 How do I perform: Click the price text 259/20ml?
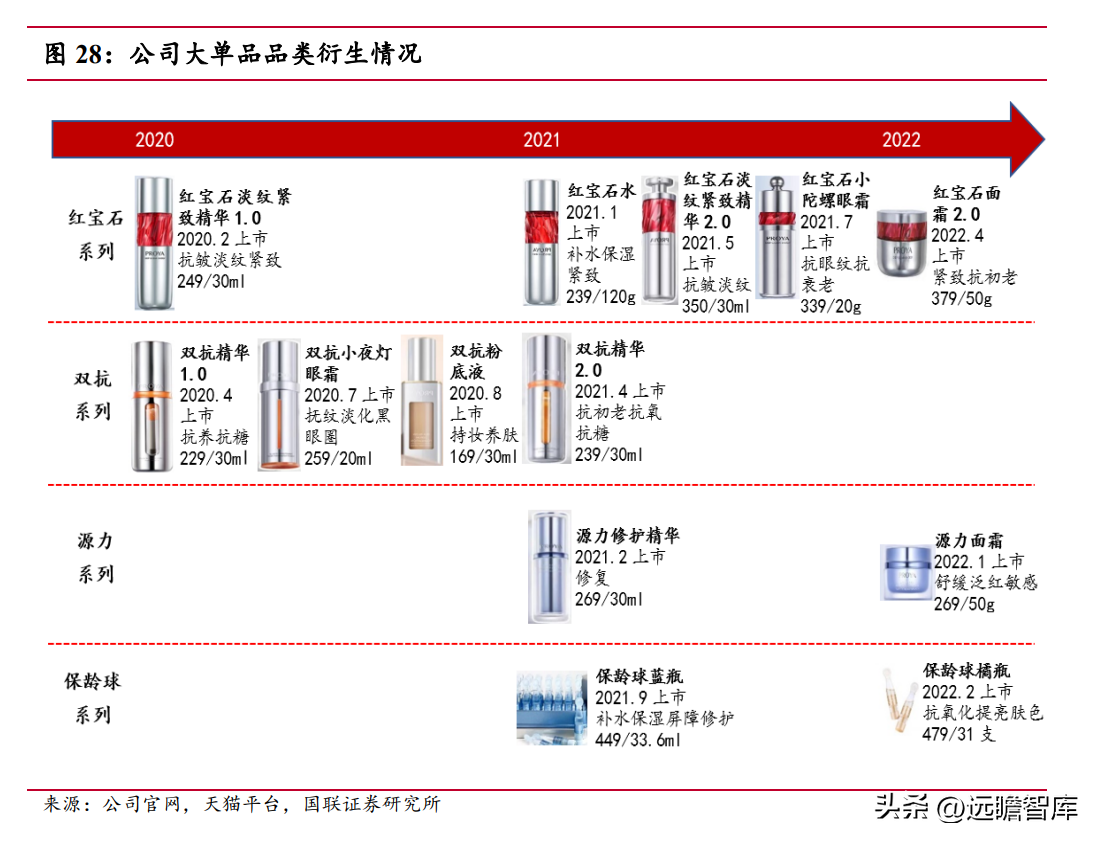click(x=338, y=458)
